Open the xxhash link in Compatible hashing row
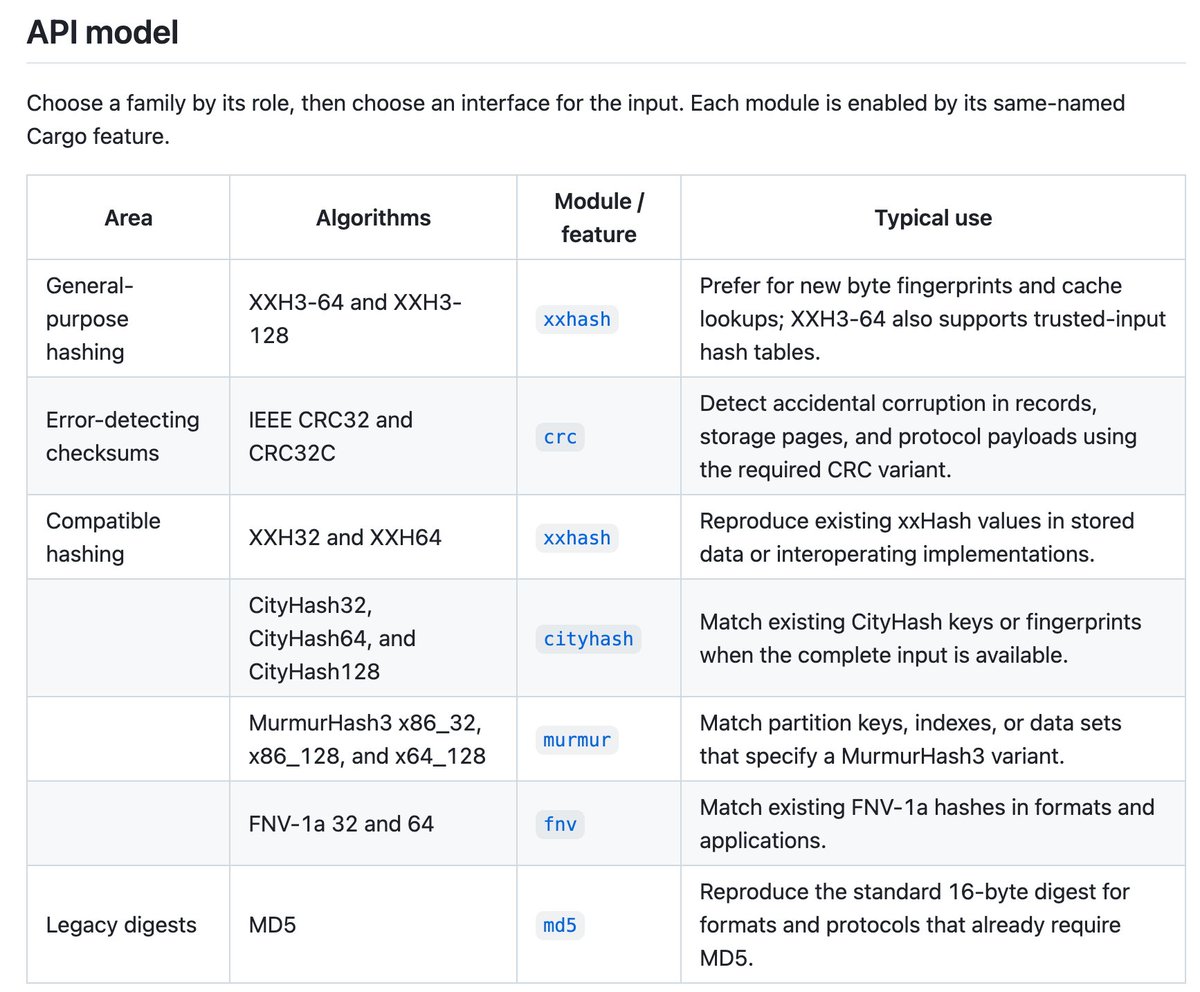Screen dimensions: 1200x992 (x=576, y=537)
